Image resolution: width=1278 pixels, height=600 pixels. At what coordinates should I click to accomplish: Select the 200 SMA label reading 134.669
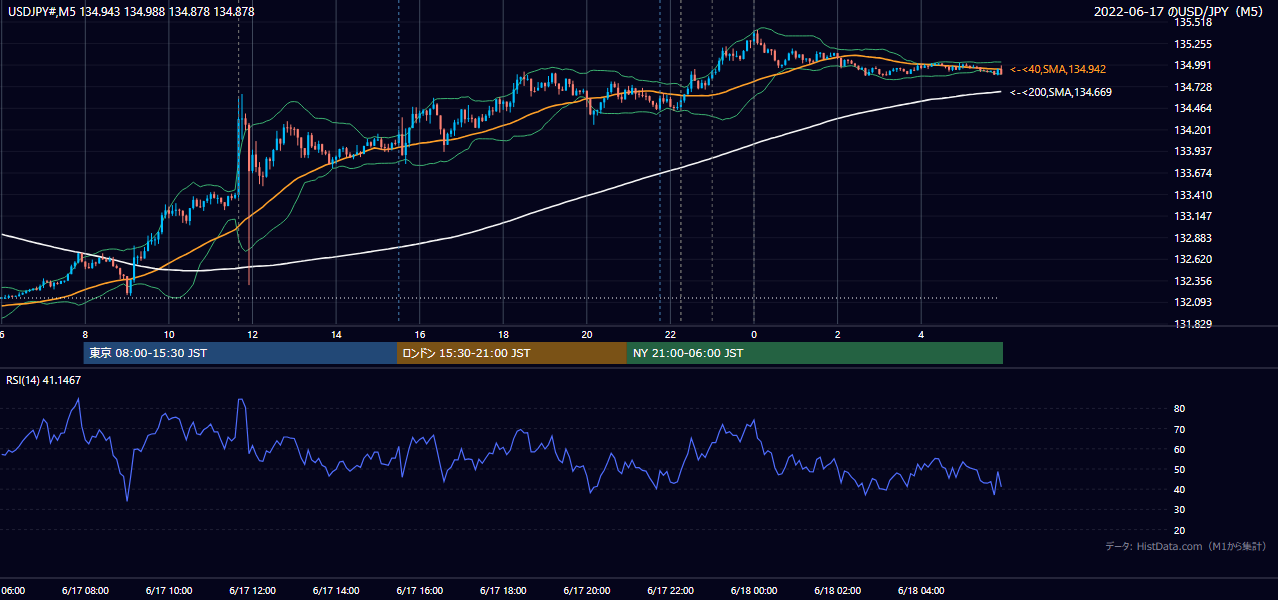(x=1061, y=92)
